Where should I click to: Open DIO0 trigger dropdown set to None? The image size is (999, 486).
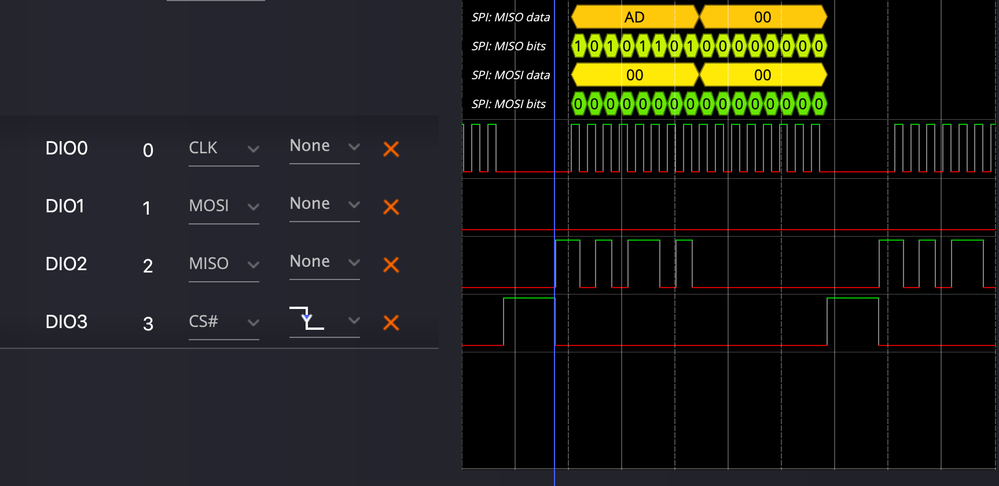click(324, 147)
